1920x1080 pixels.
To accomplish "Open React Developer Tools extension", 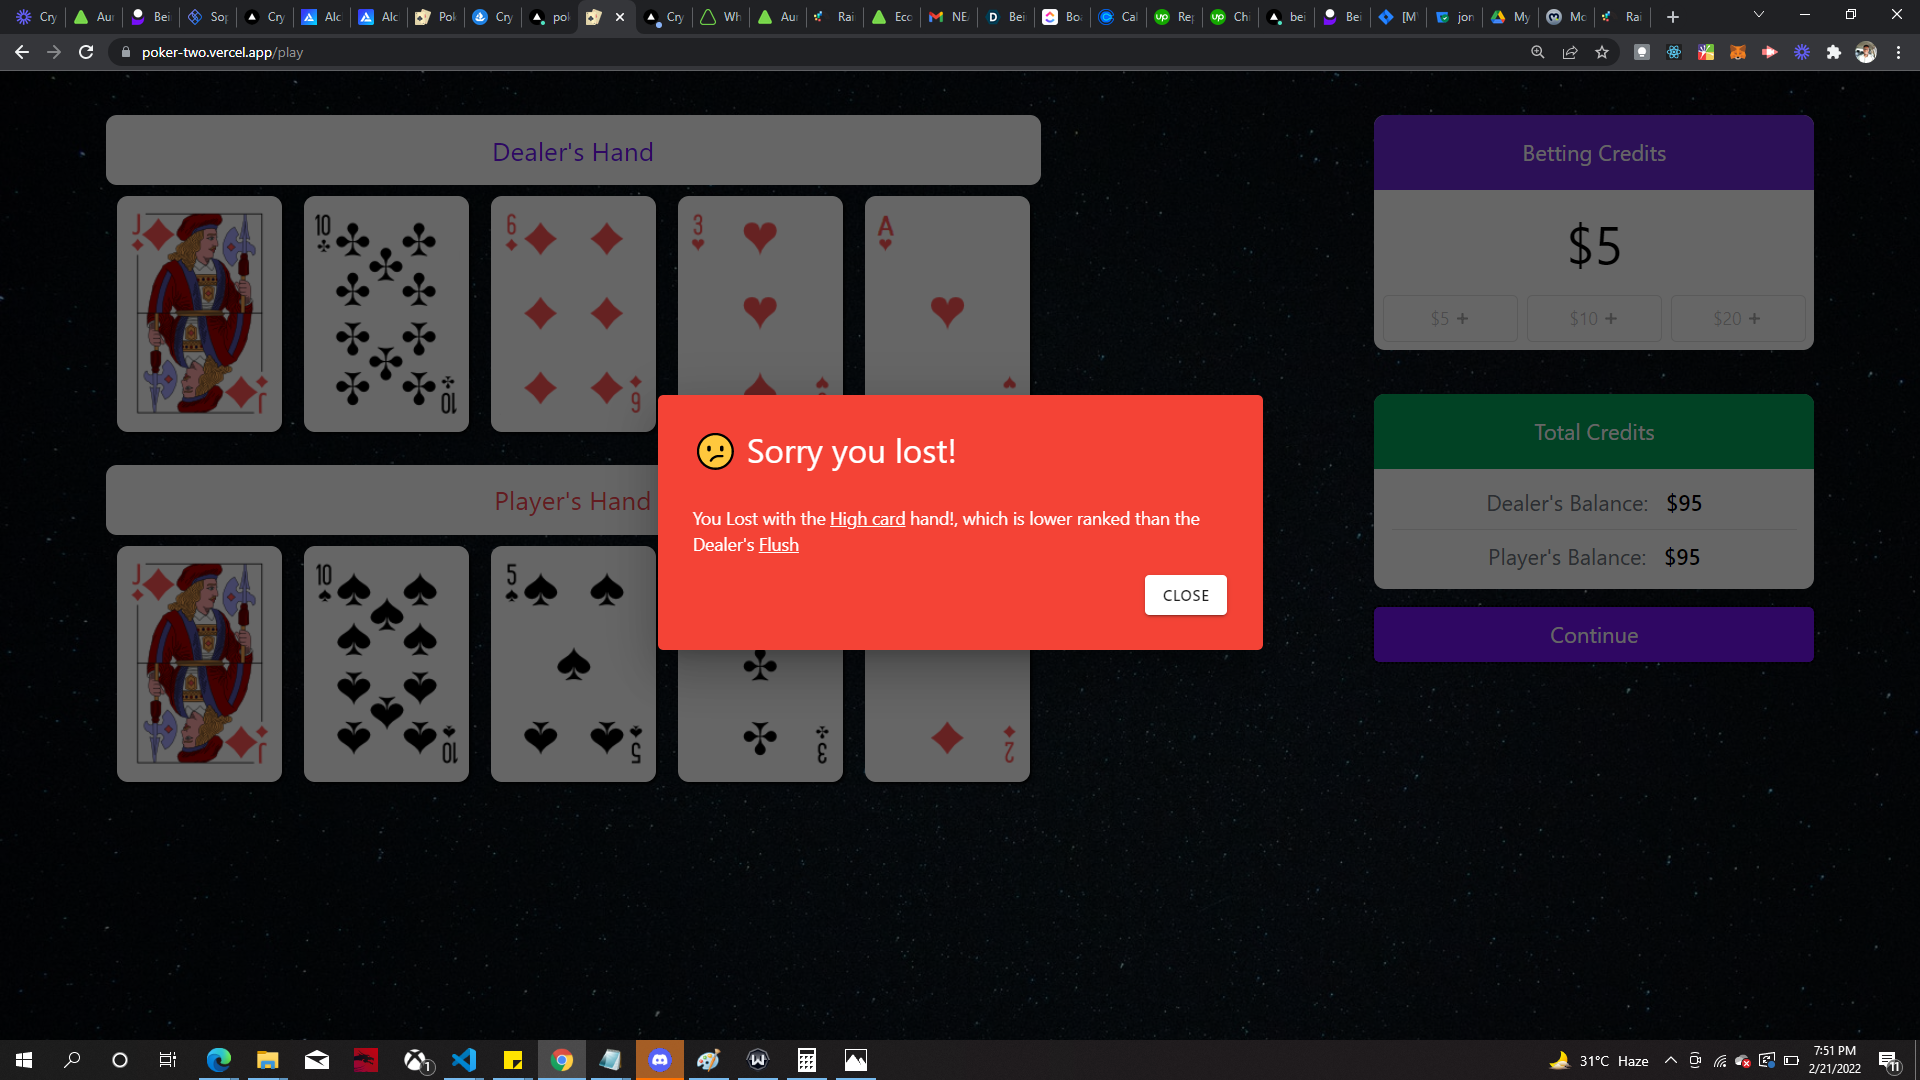I will click(x=1674, y=52).
